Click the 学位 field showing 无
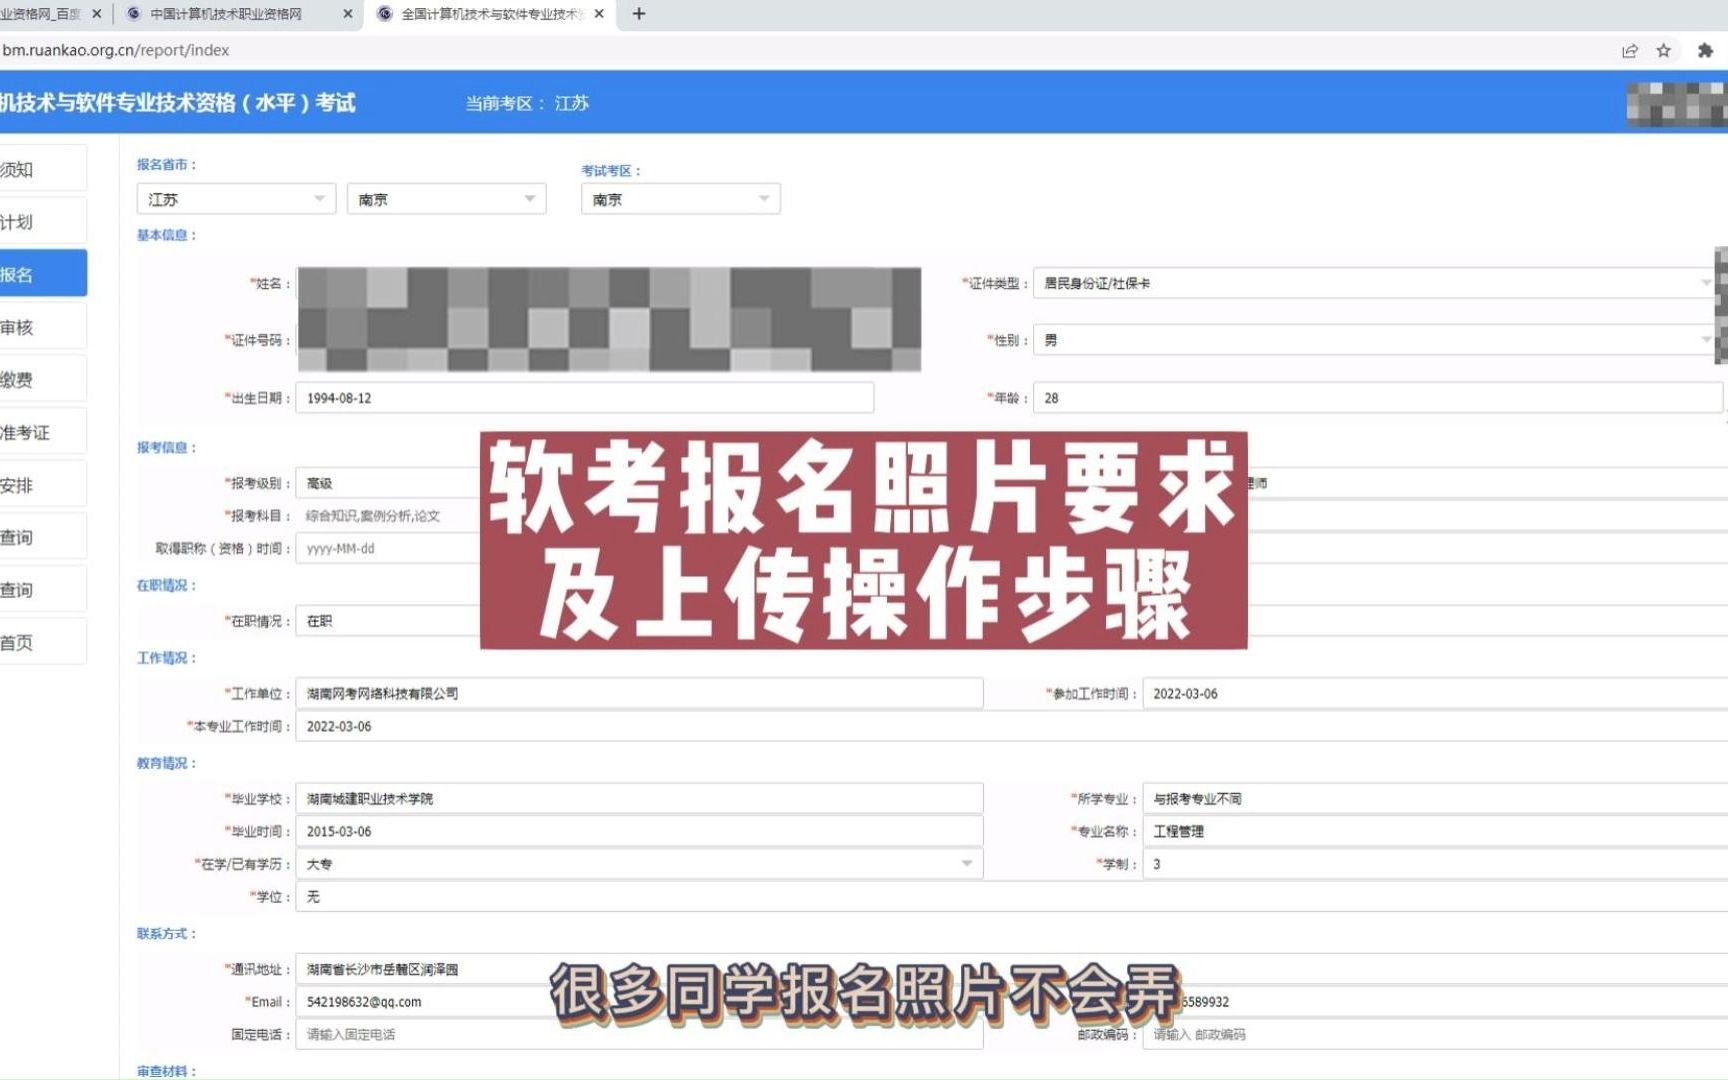This screenshot has width=1728, height=1080. [1012, 897]
